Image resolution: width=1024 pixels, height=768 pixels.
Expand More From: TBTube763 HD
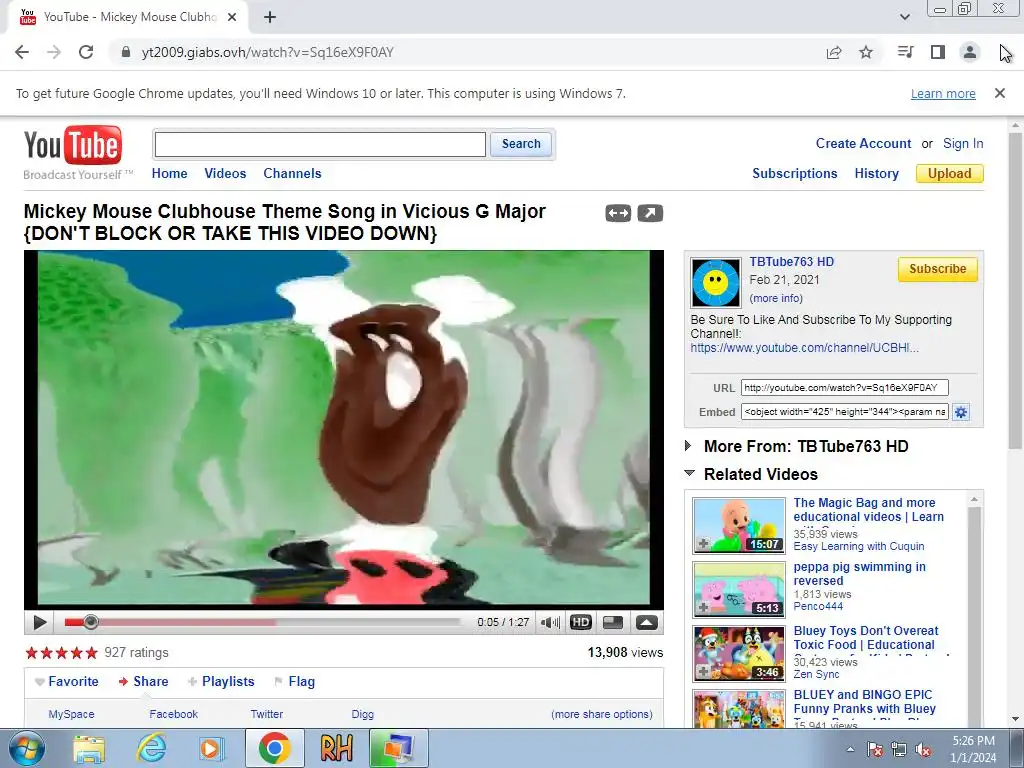point(806,446)
